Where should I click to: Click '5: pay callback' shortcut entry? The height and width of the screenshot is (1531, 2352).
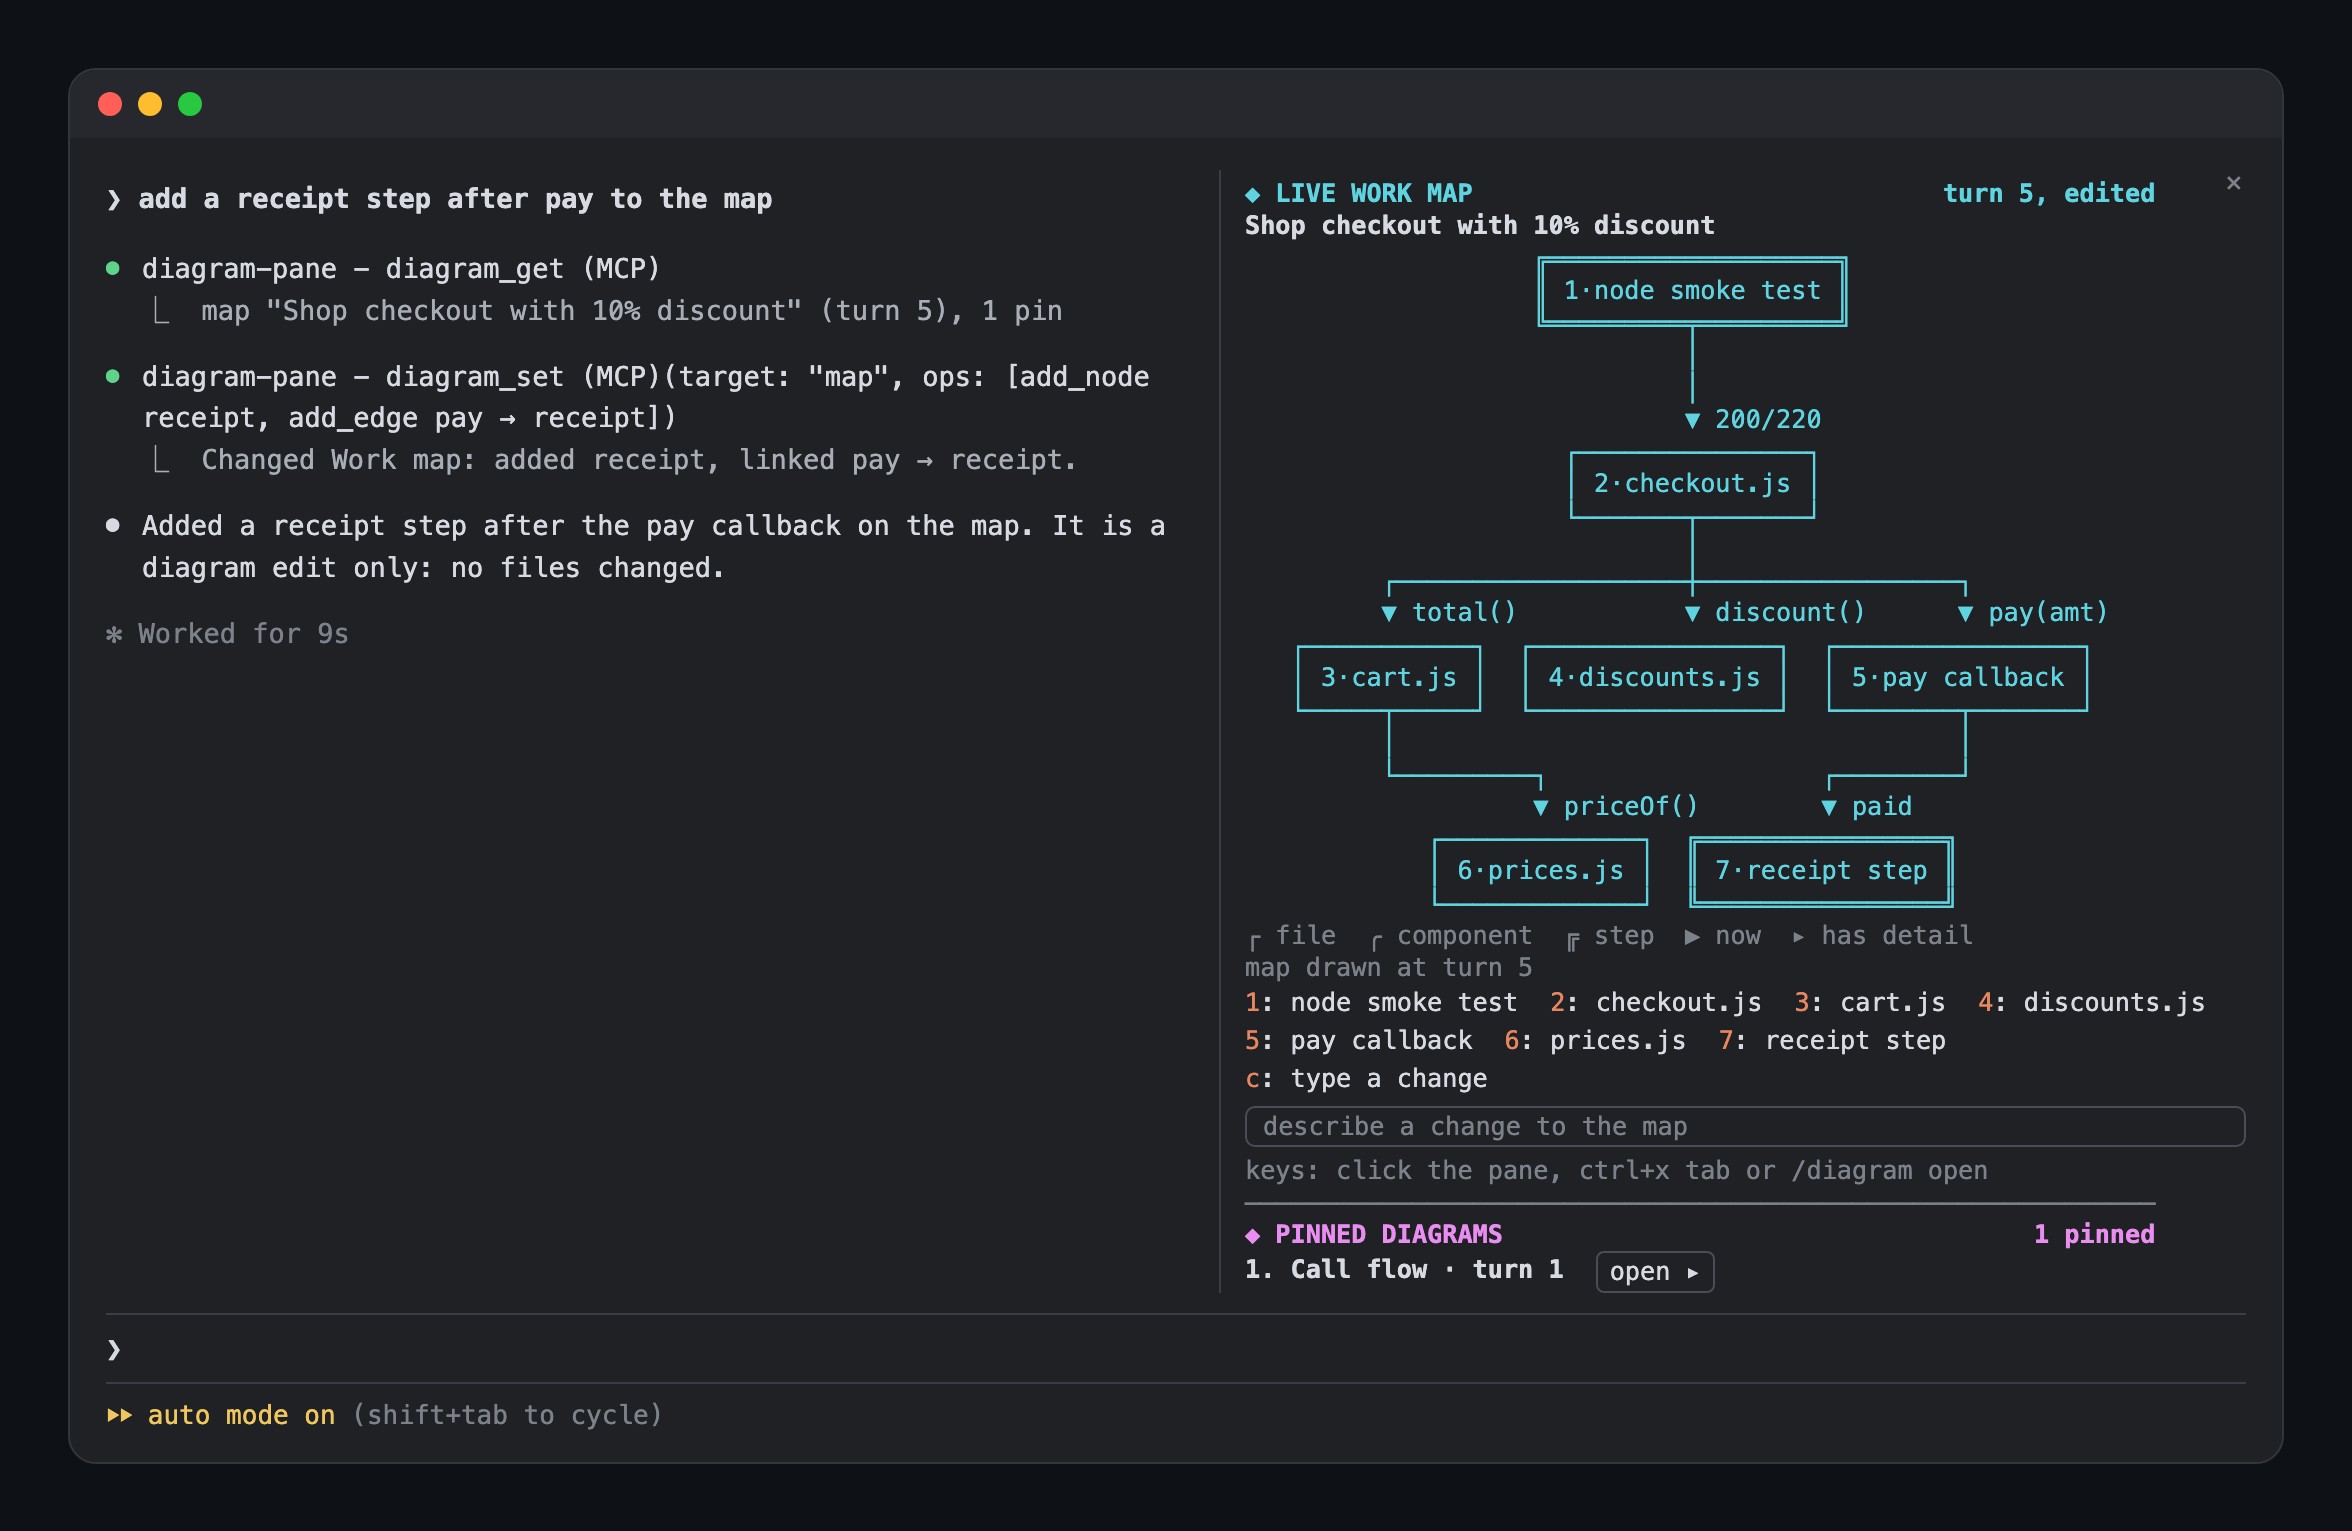[x=1358, y=1041]
